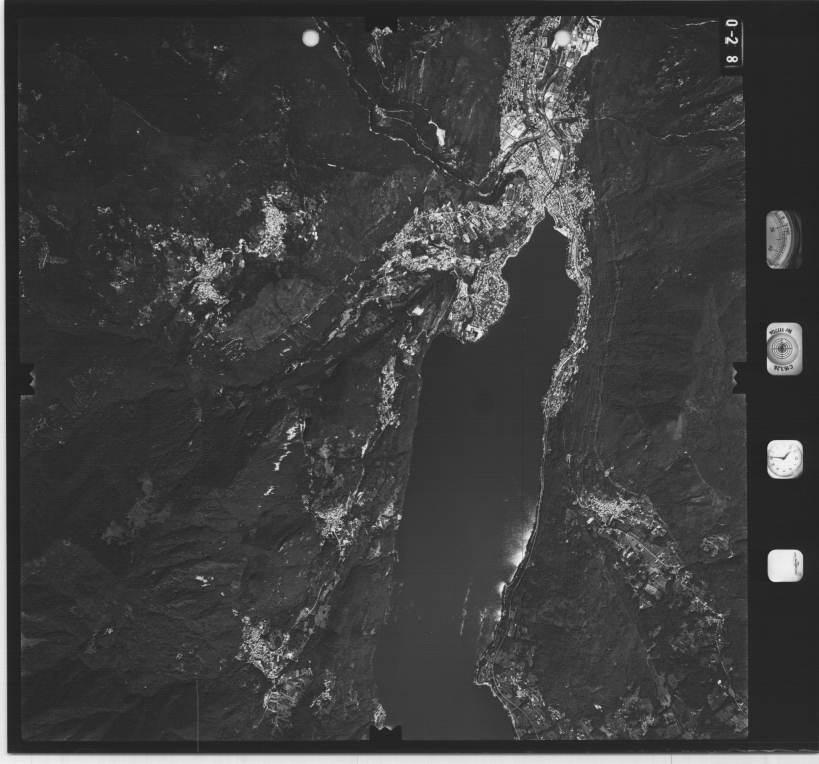819x764 pixels.
Task: Click the frame number label "0-2 8"
Action: pyautogui.click(x=732, y=45)
